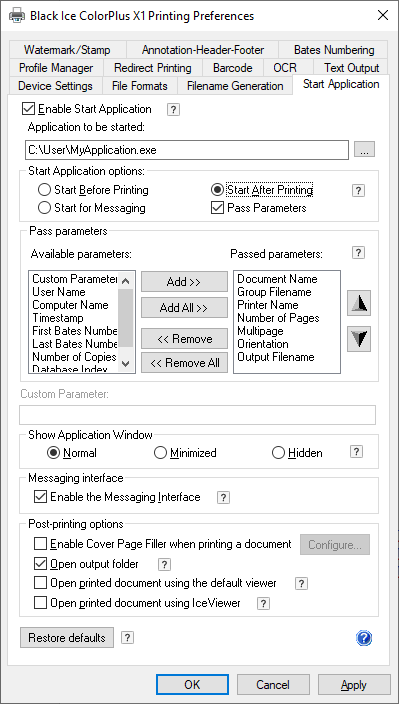
Task: Uncheck Enable Start Application
Action: tap(28, 109)
